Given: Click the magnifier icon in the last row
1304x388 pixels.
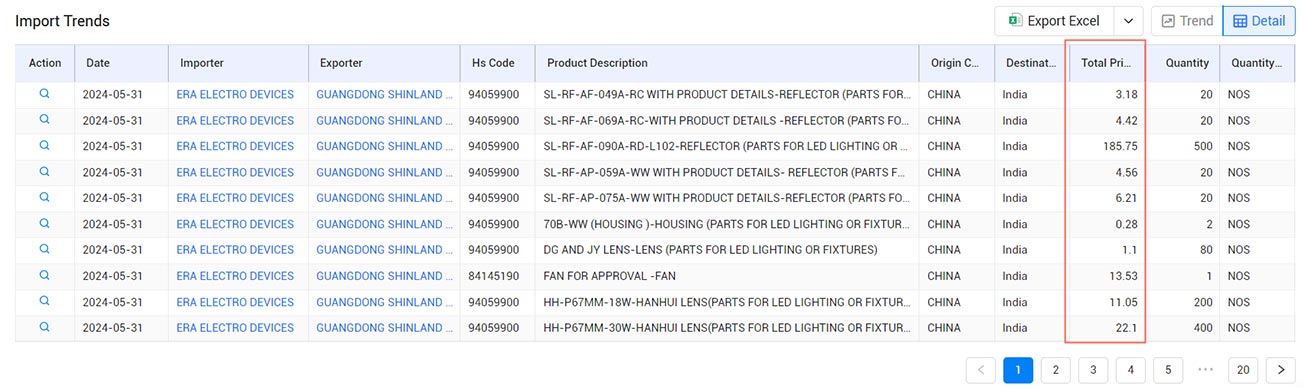Looking at the screenshot, I should coord(44,327).
